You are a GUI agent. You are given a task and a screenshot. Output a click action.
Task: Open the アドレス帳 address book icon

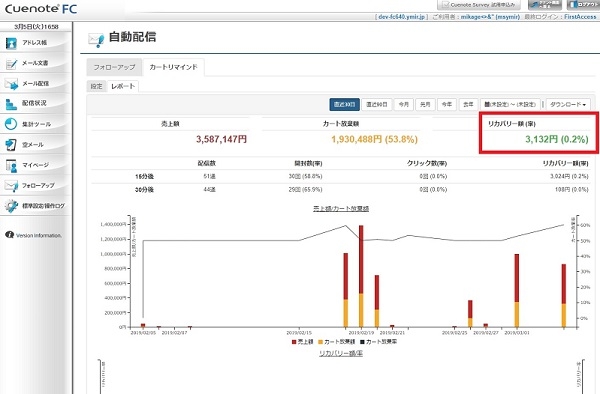click(x=11, y=43)
